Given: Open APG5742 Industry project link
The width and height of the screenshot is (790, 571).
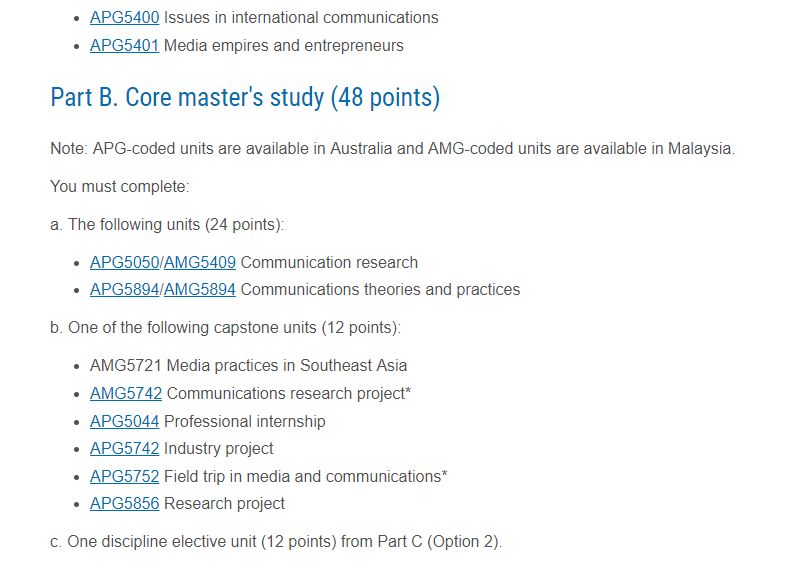Looking at the screenshot, I should (x=124, y=449).
